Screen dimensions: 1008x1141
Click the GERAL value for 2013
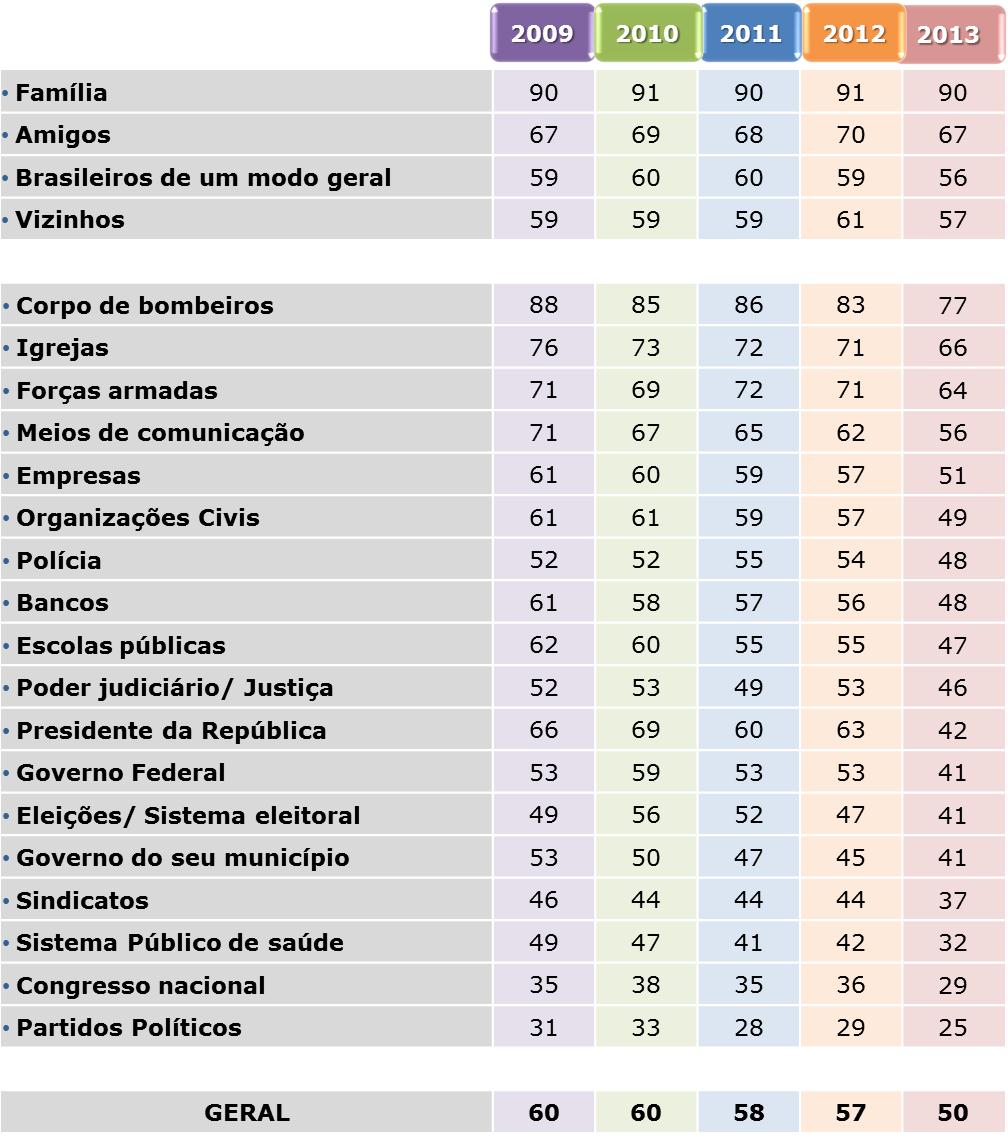953,1113
